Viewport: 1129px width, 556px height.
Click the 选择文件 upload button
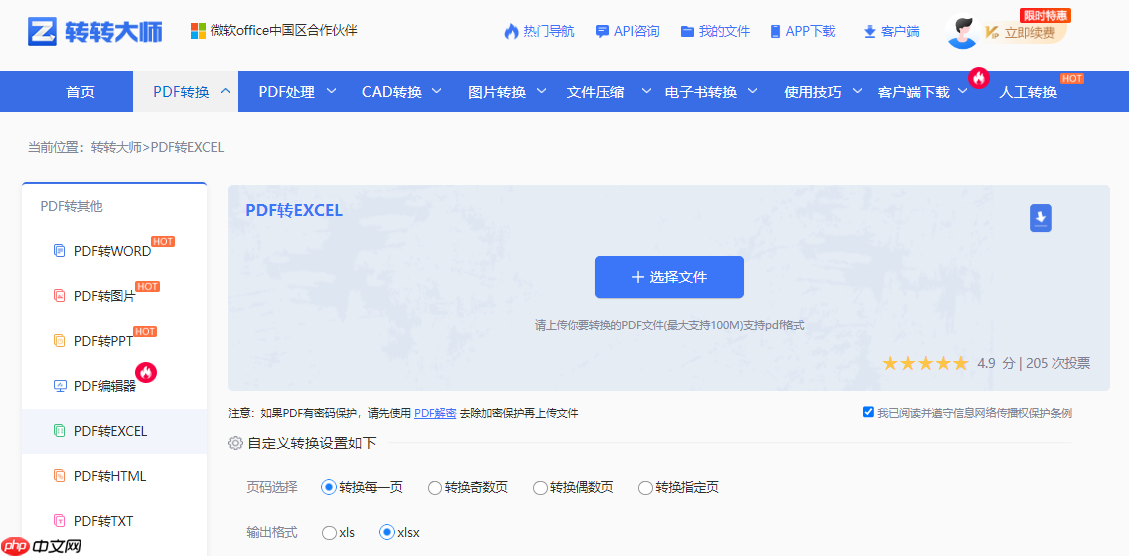(669, 277)
